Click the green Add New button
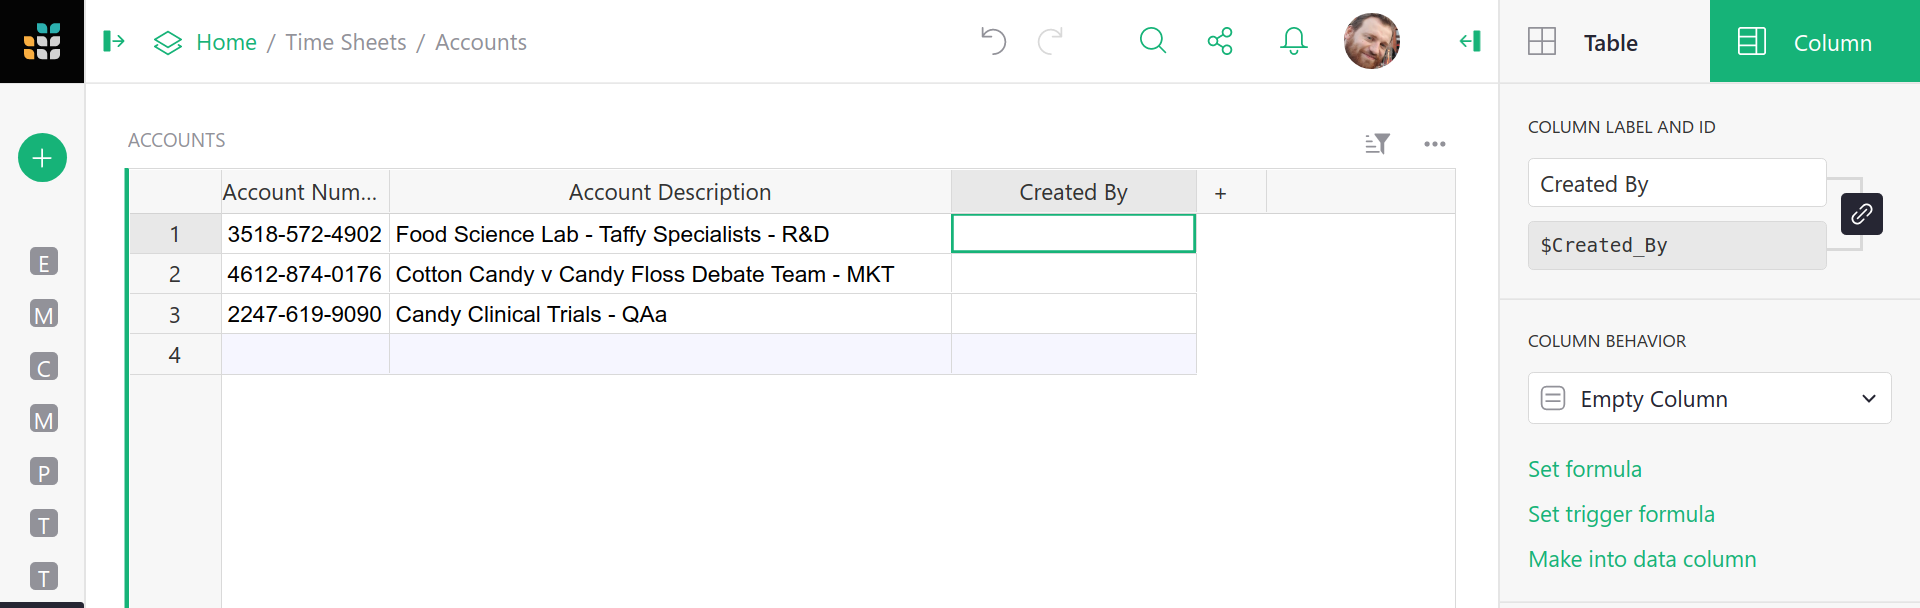The height and width of the screenshot is (608, 1920). point(42,158)
